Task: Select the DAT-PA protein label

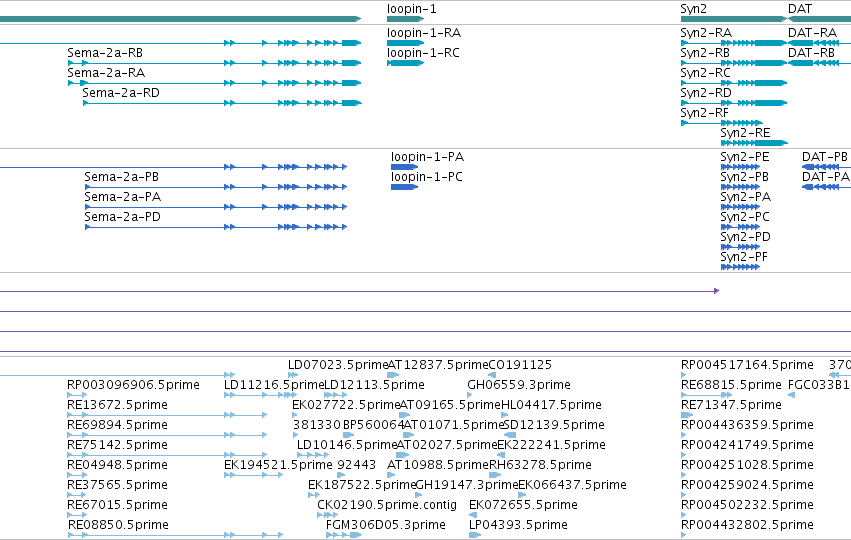Action: point(826,177)
